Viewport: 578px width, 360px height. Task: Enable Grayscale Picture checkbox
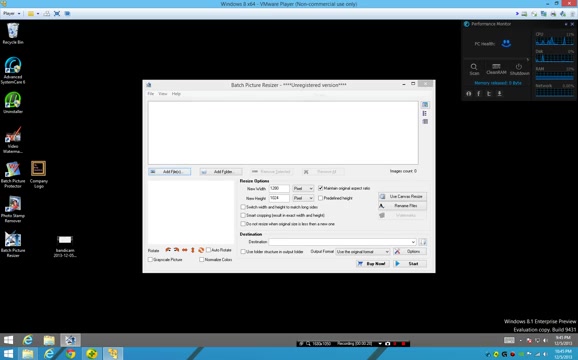tap(150, 260)
